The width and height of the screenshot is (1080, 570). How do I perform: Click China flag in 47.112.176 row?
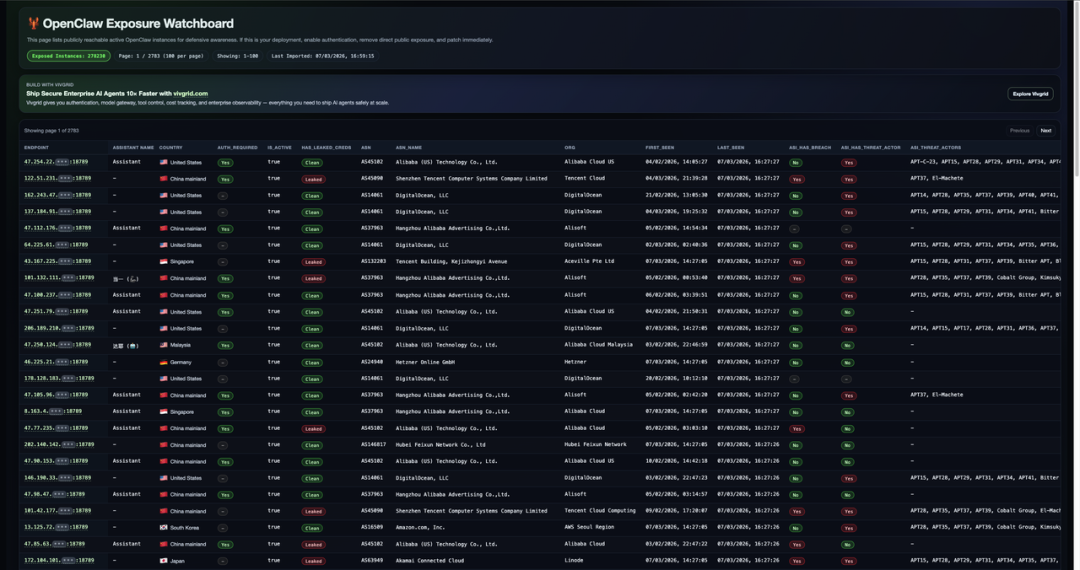[x=163, y=229]
